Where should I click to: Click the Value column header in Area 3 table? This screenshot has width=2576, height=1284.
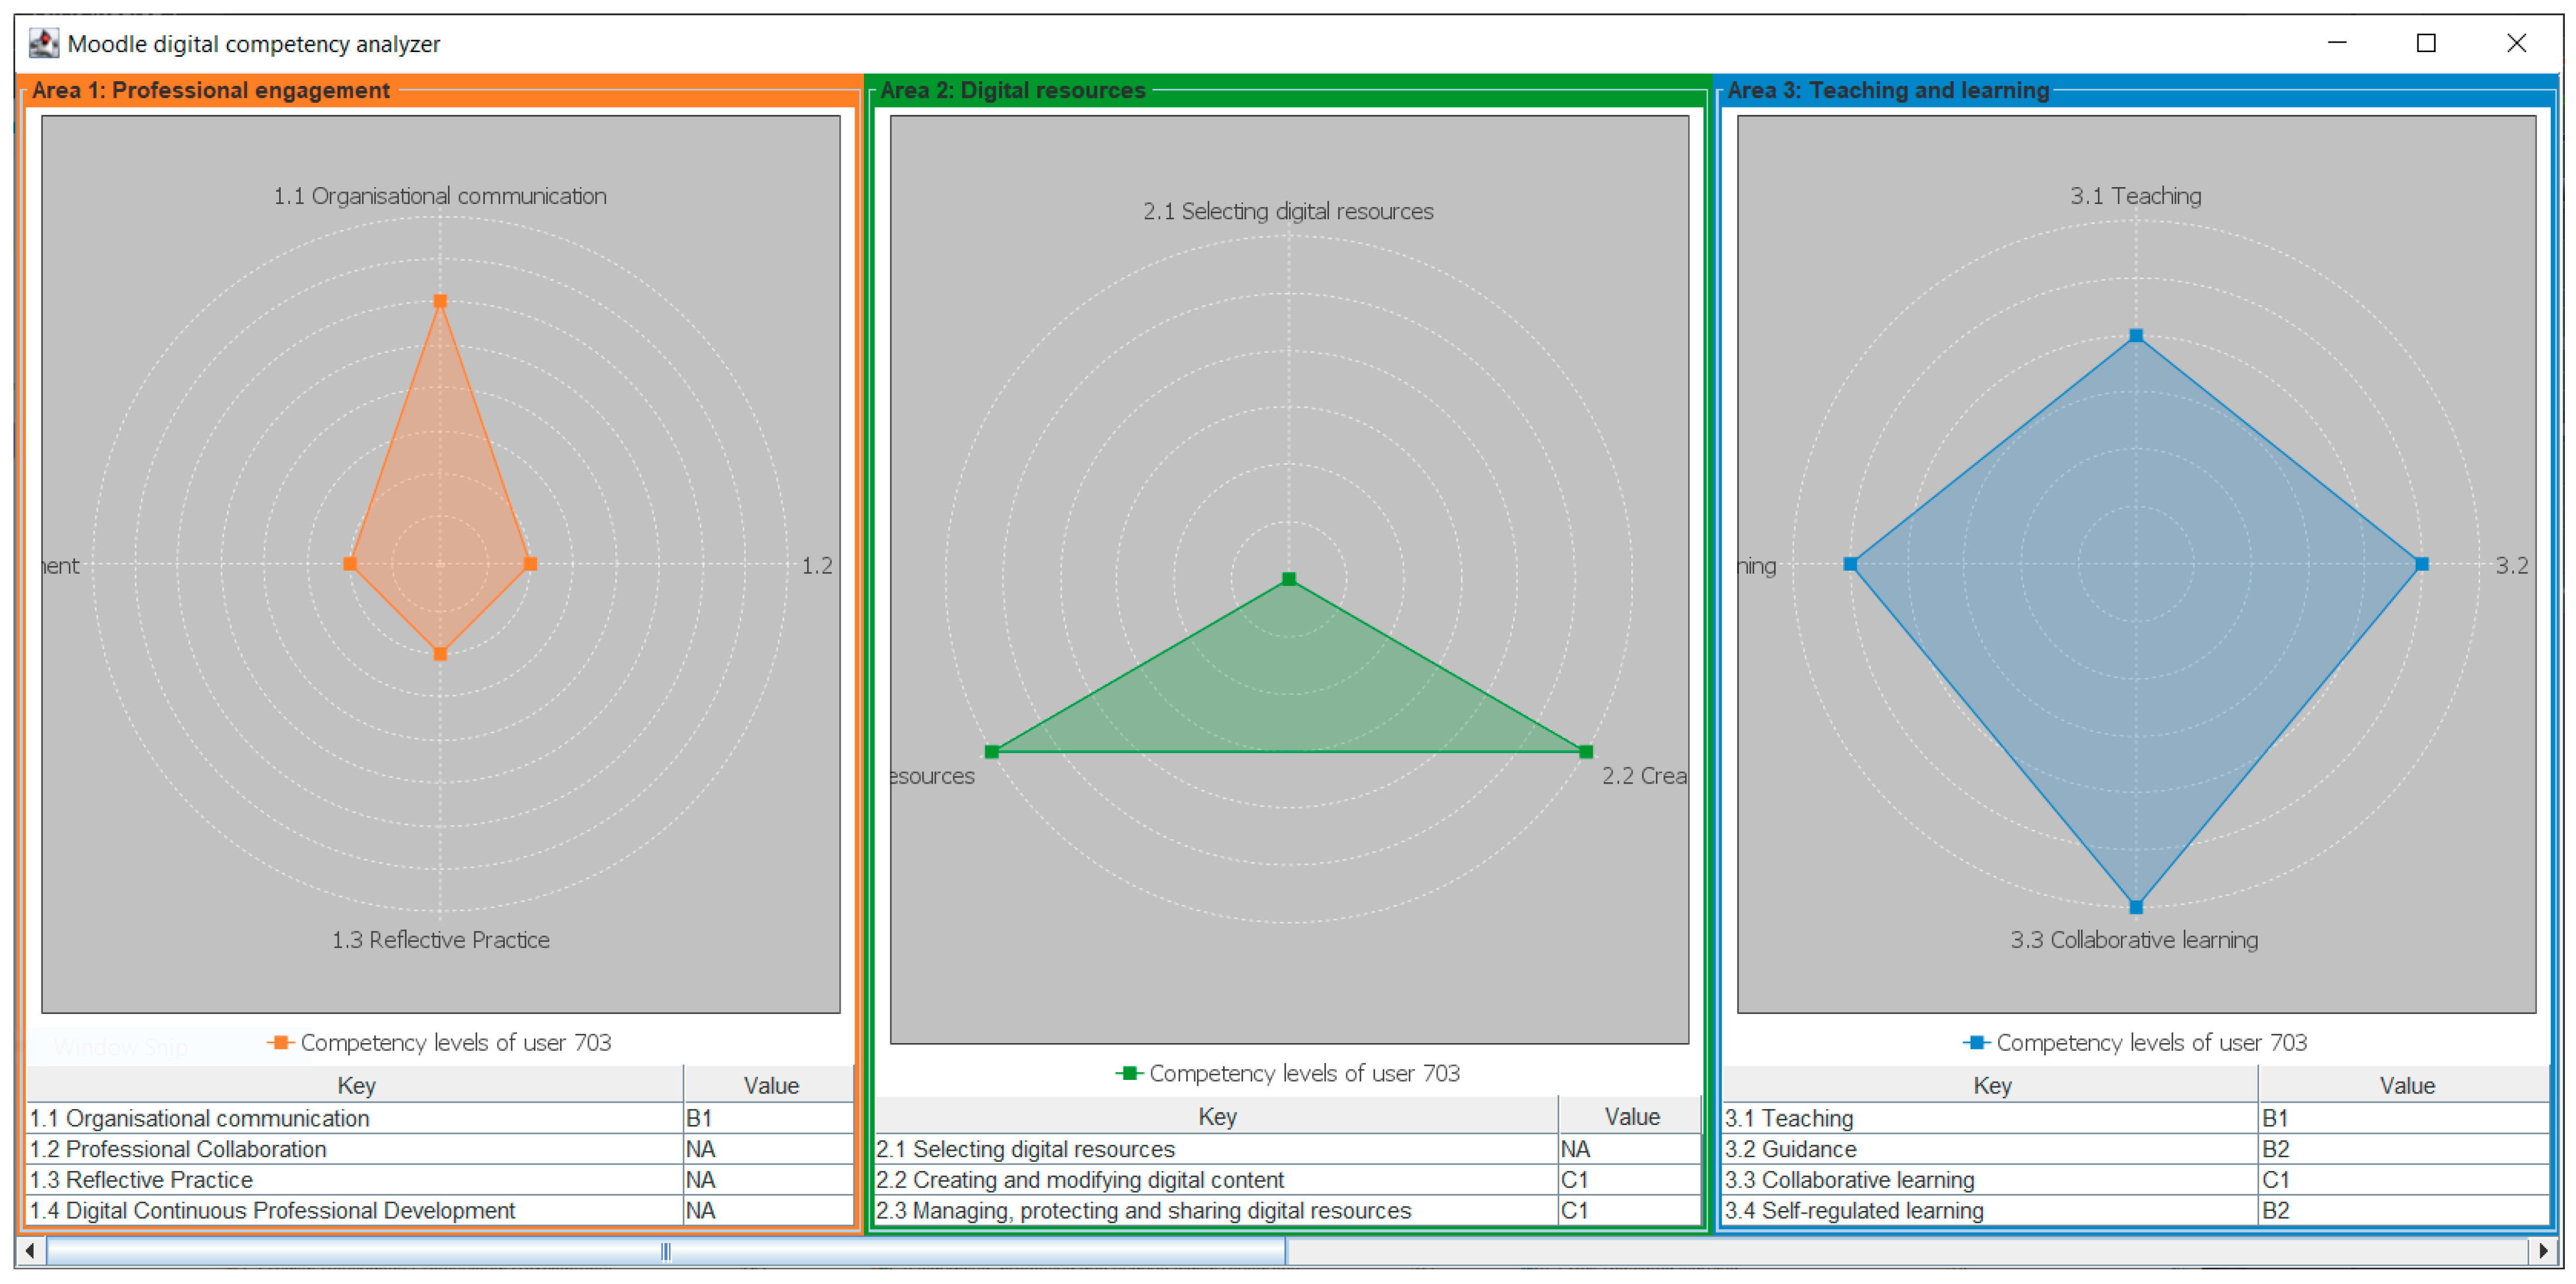(2406, 1085)
